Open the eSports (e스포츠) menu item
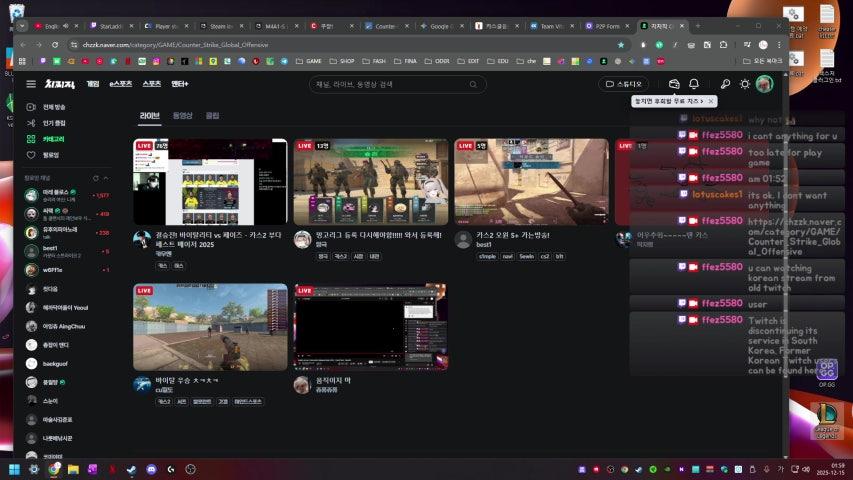The width and height of the screenshot is (853, 480). point(121,84)
